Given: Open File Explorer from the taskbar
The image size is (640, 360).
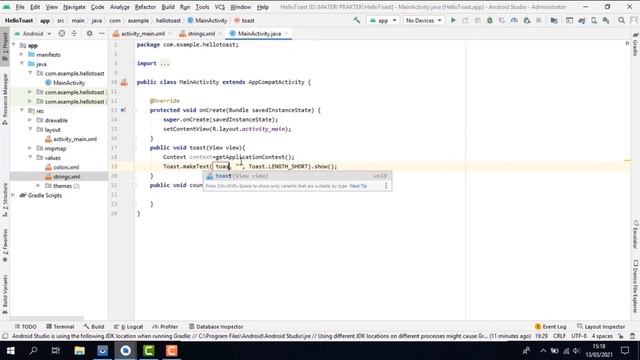Looking at the screenshot, I should point(80,351).
